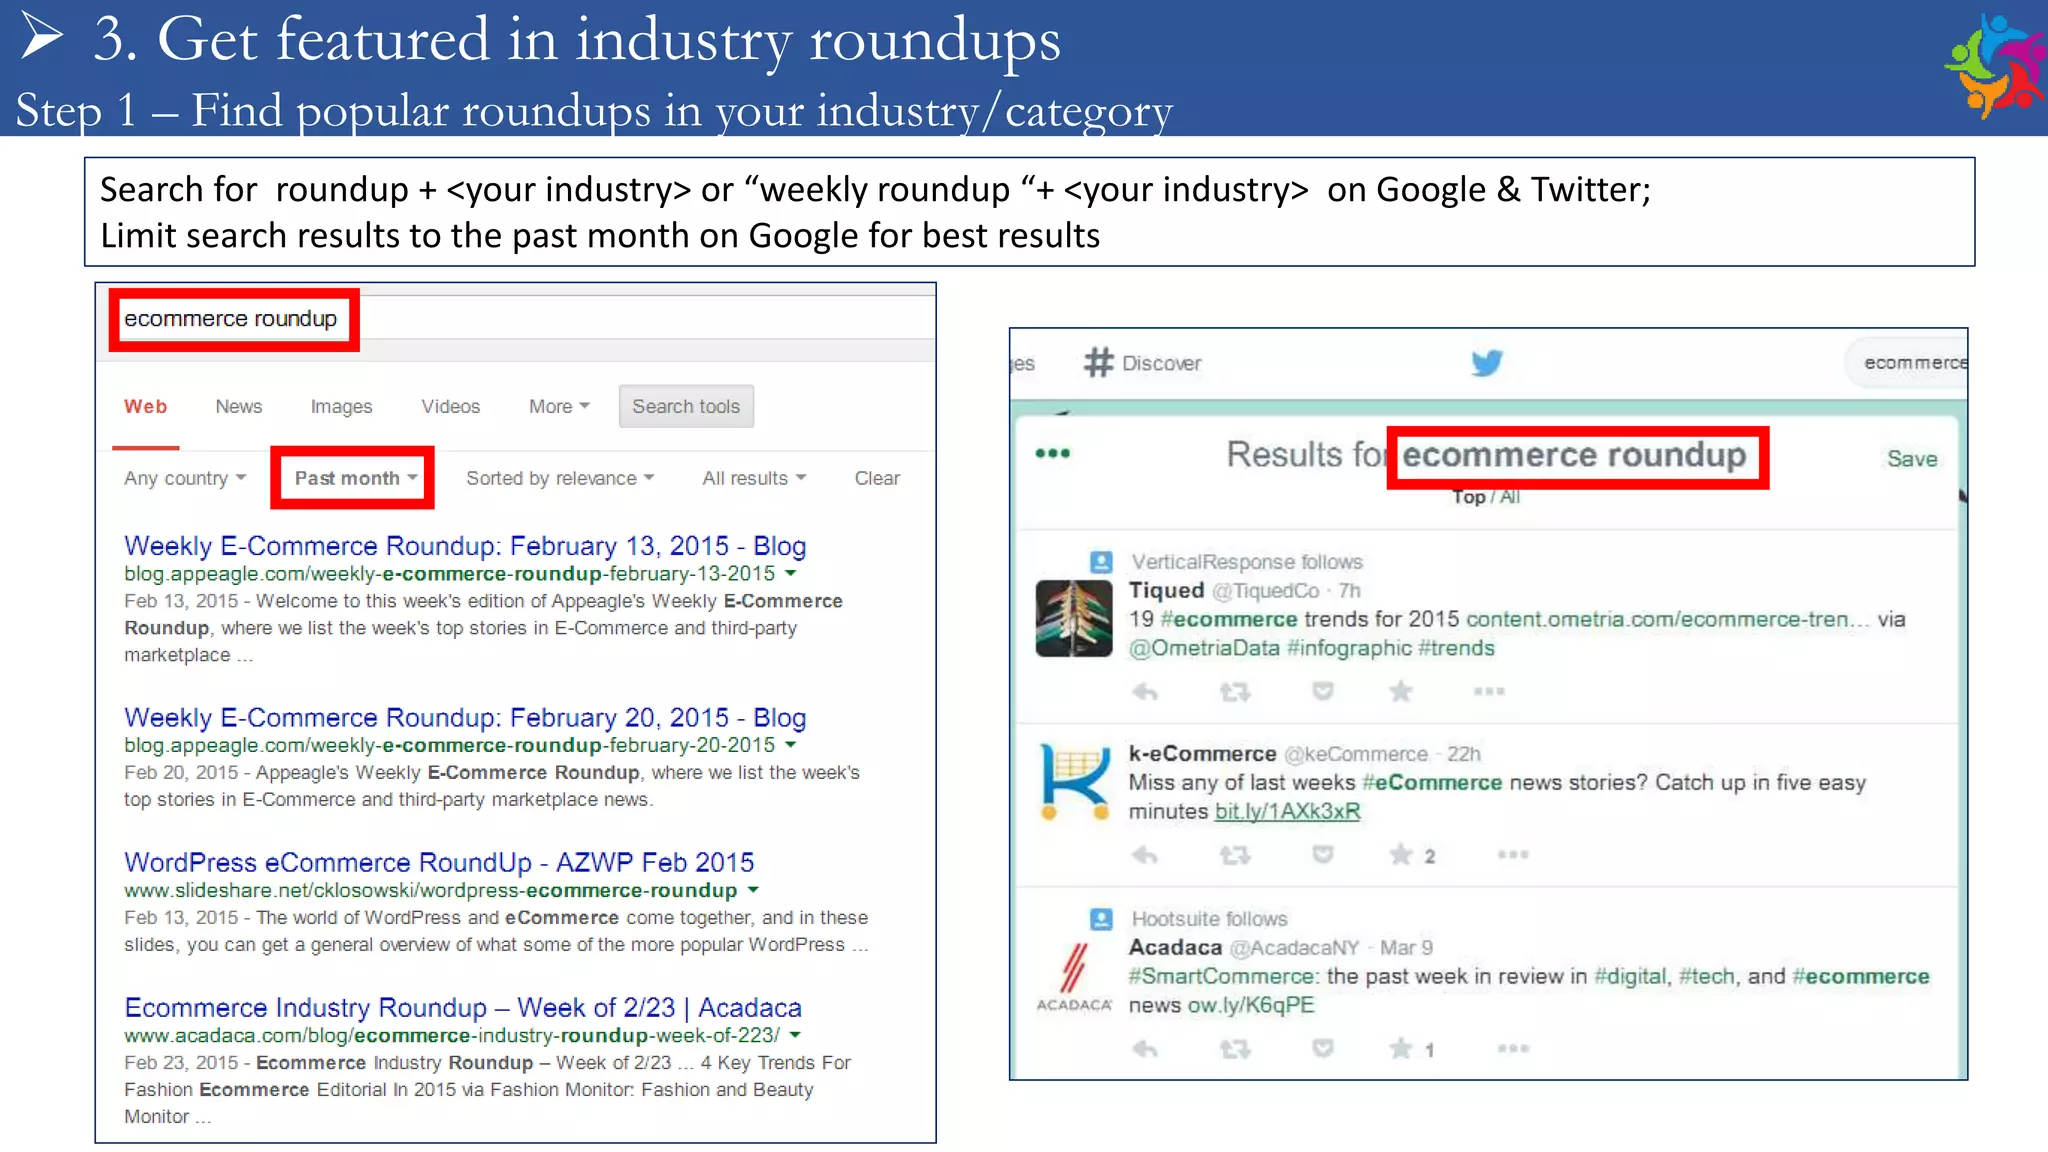Open more options on the Acadaca tweet
Screen dimensions: 2048x1152
[x=1513, y=1049]
